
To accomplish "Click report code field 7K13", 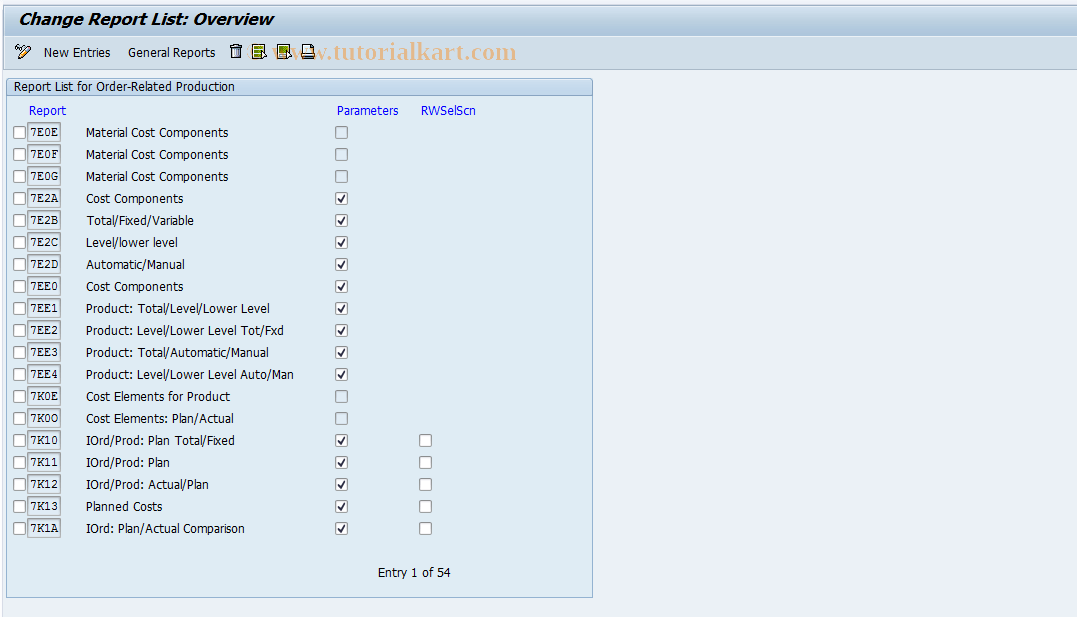I will click(44, 506).
